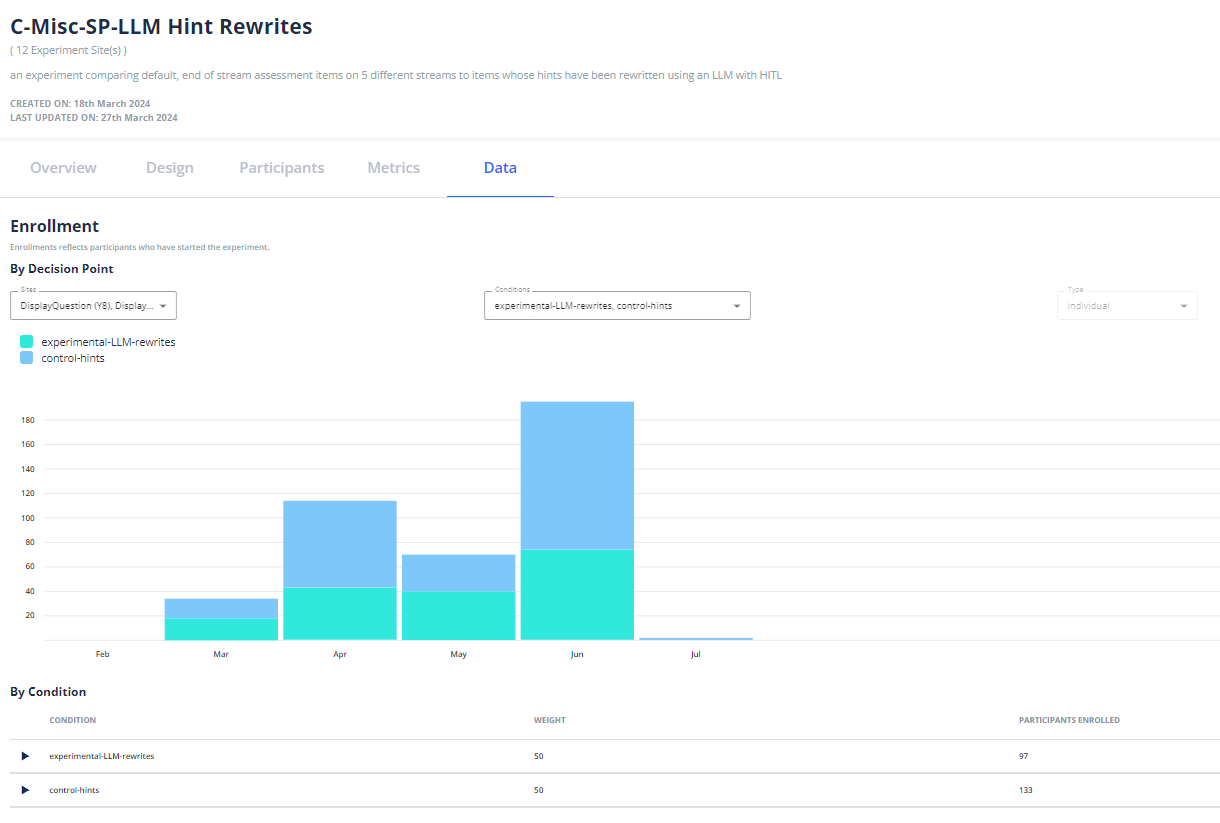Viewport: 1220px width, 823px height.
Task: Click the By Condition heading
Action: [48, 692]
